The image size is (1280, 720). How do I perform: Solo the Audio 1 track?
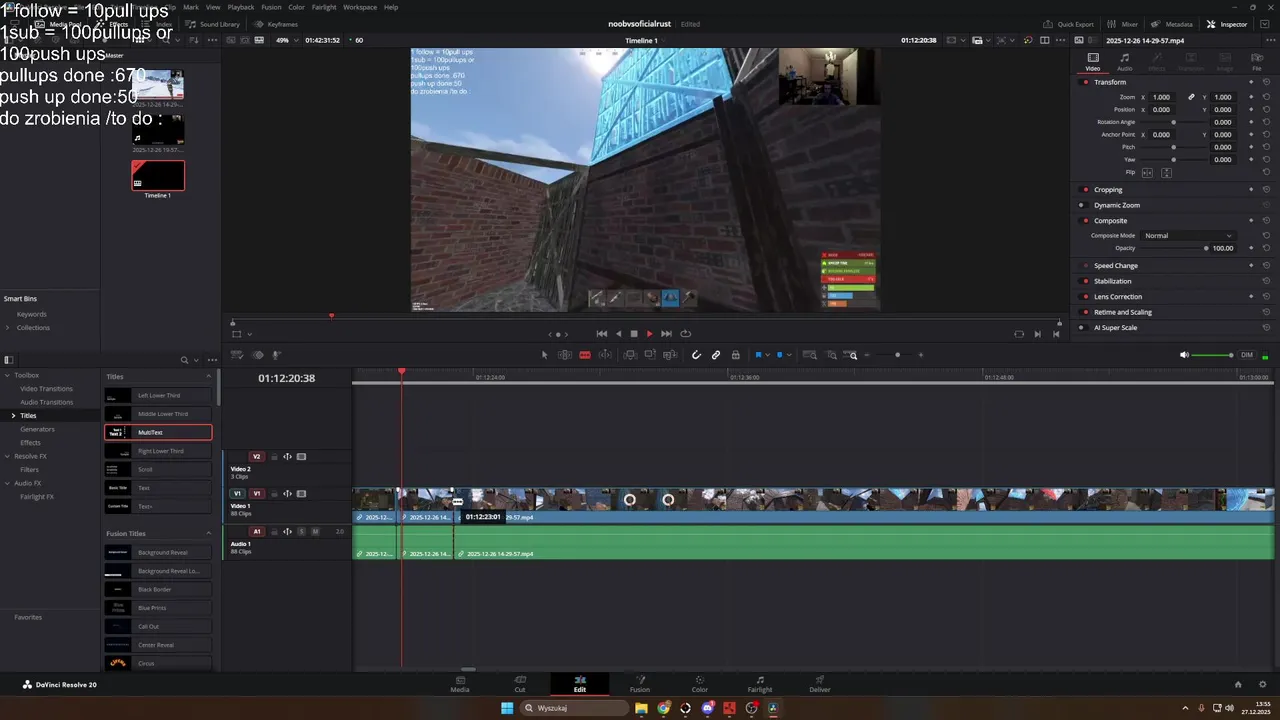[x=301, y=531]
